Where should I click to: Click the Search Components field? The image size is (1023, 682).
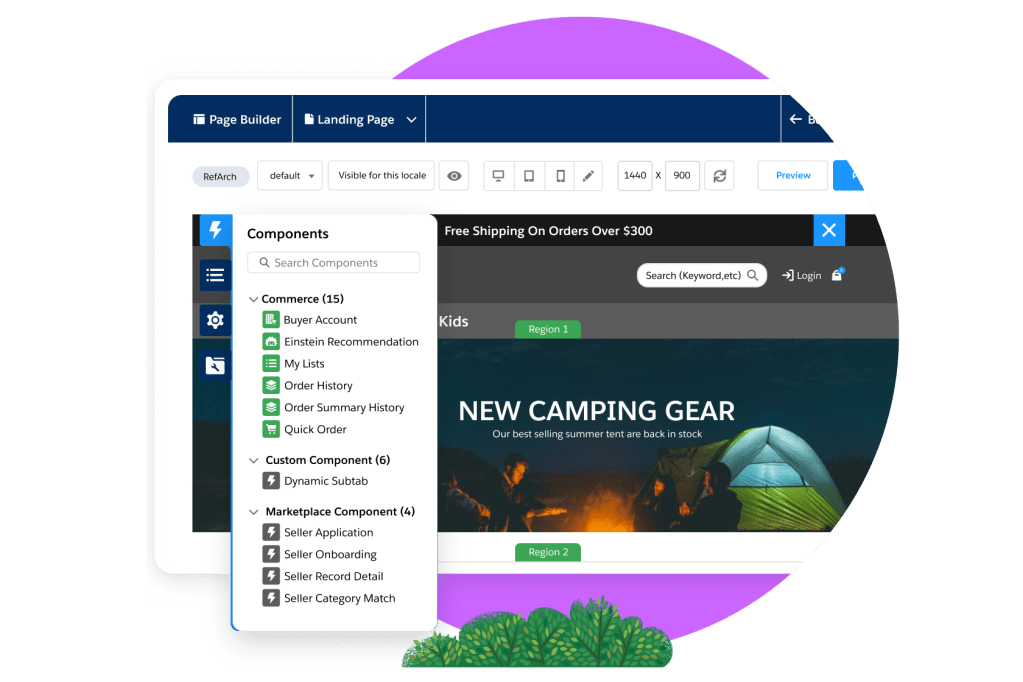point(333,262)
